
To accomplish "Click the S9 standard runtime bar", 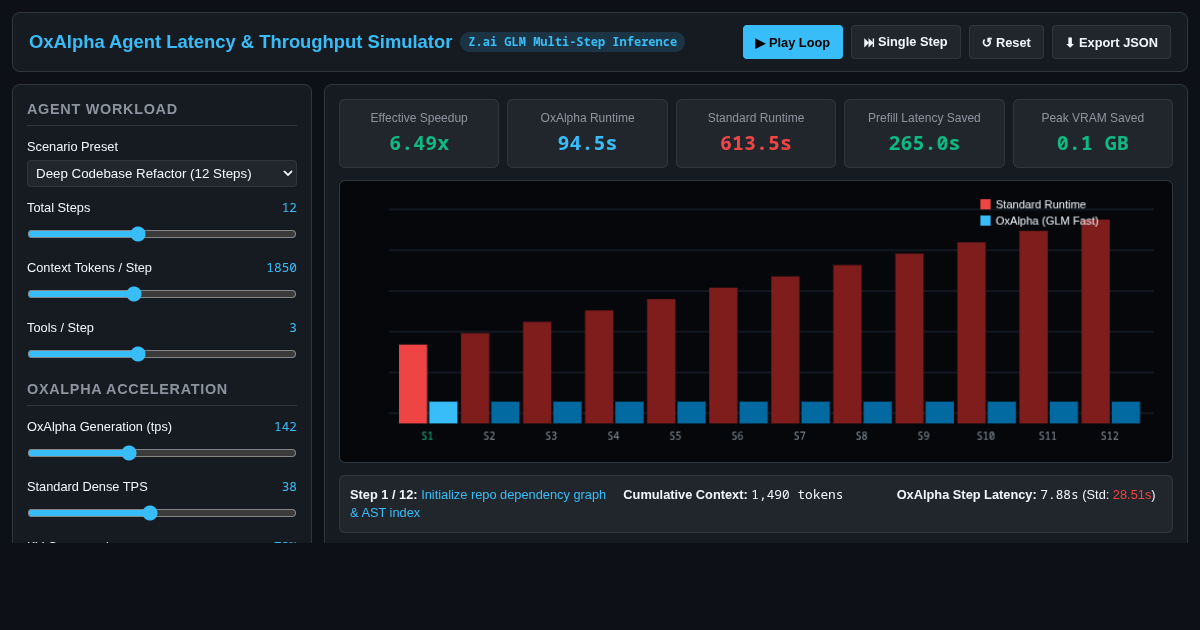I will pyautogui.click(x=909, y=338).
